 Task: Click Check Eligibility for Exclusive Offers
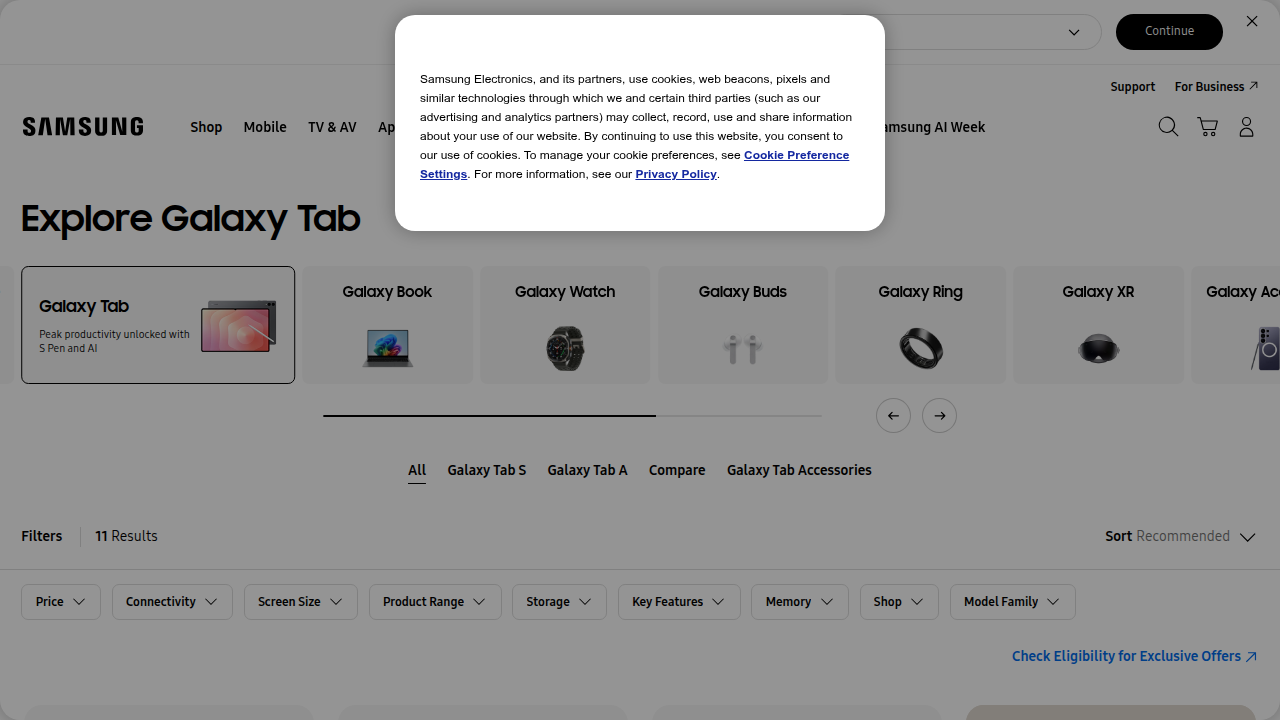click(1134, 657)
